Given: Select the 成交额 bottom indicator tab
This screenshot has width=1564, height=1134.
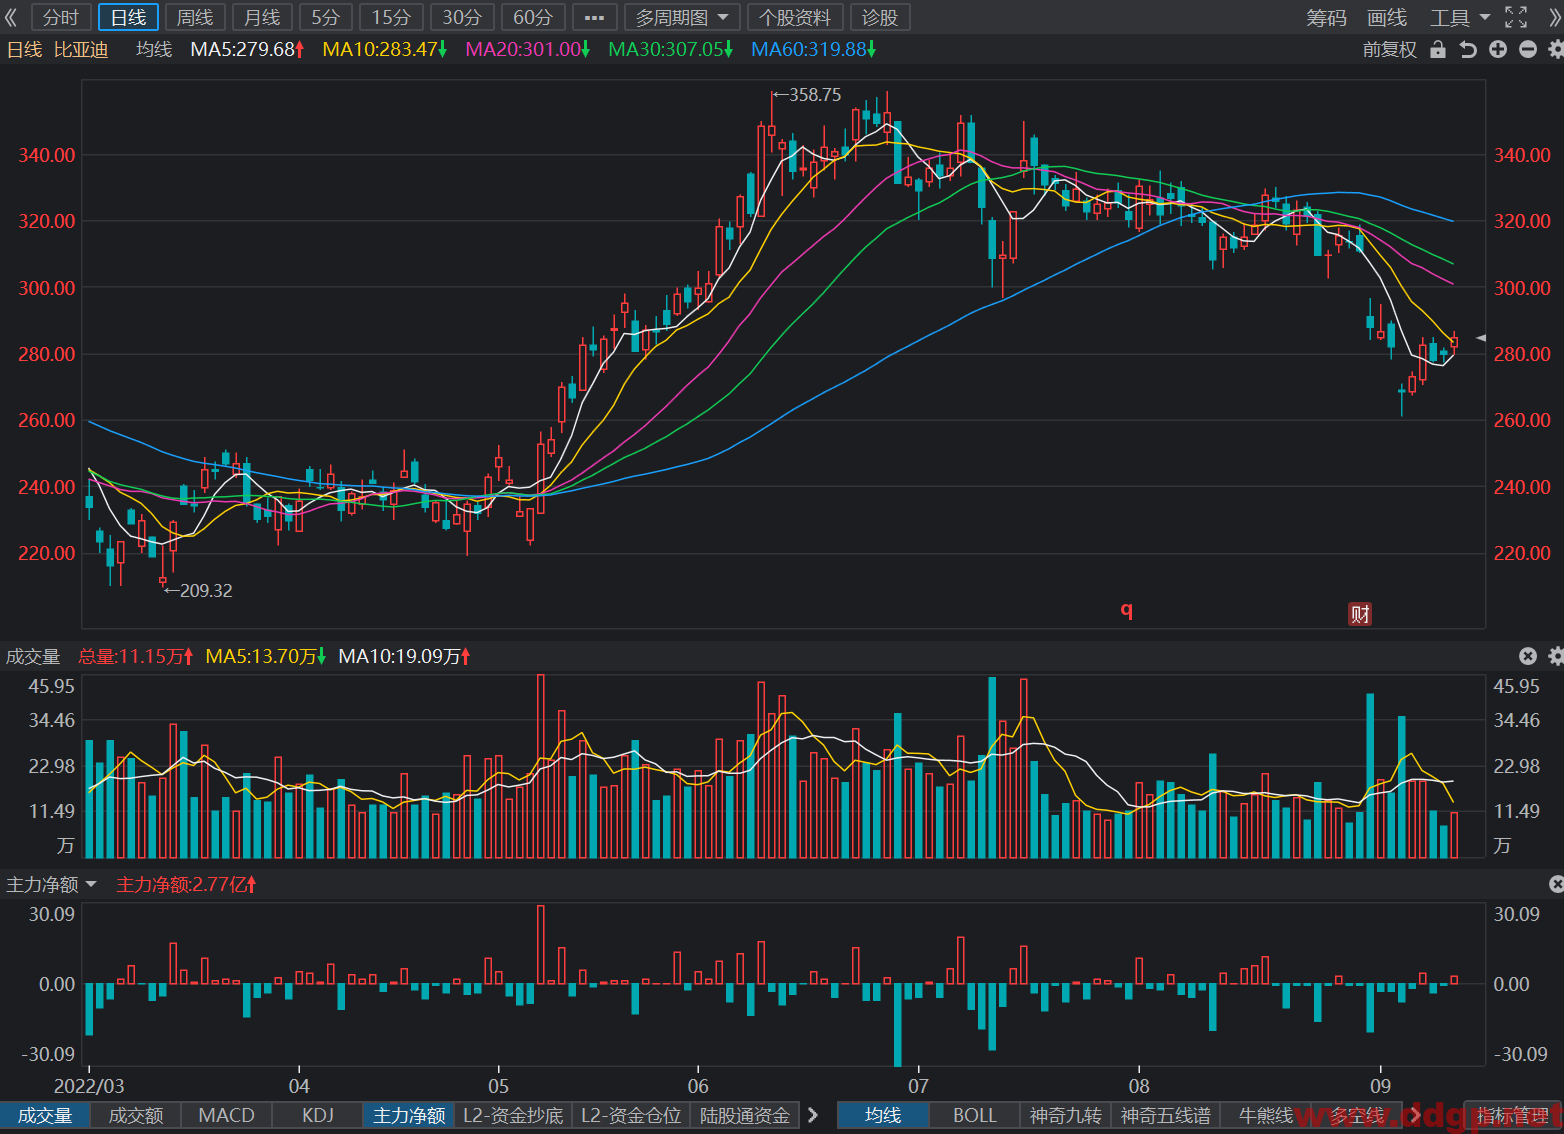Looking at the screenshot, I should tap(136, 1115).
